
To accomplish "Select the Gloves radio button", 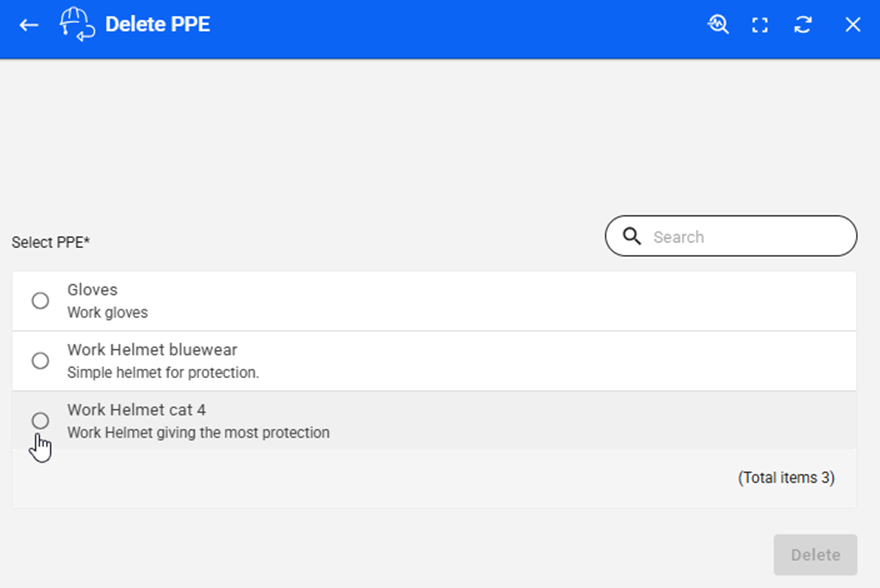I will (x=40, y=301).
